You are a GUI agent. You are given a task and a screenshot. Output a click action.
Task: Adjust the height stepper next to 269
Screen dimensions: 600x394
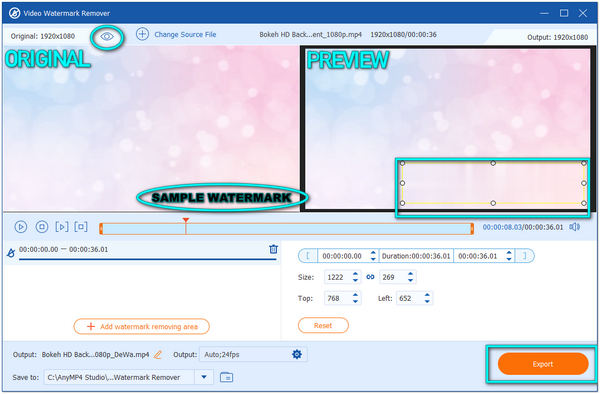411,277
